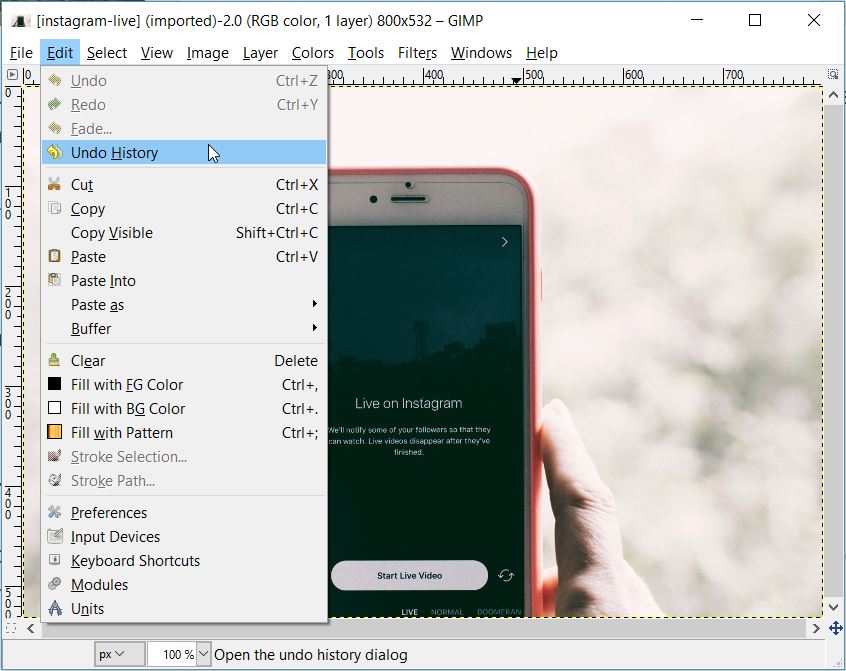Click the Undo History lamp icon
This screenshot has width=846, height=671.
click(54, 152)
